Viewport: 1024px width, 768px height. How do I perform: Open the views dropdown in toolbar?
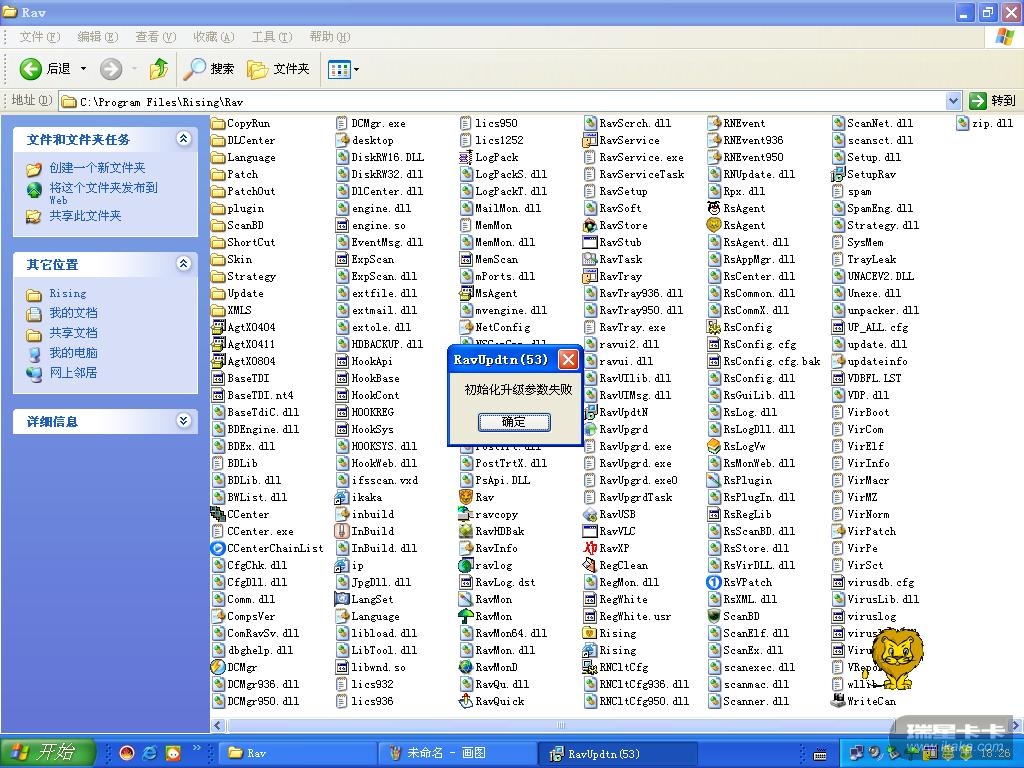pyautogui.click(x=343, y=69)
